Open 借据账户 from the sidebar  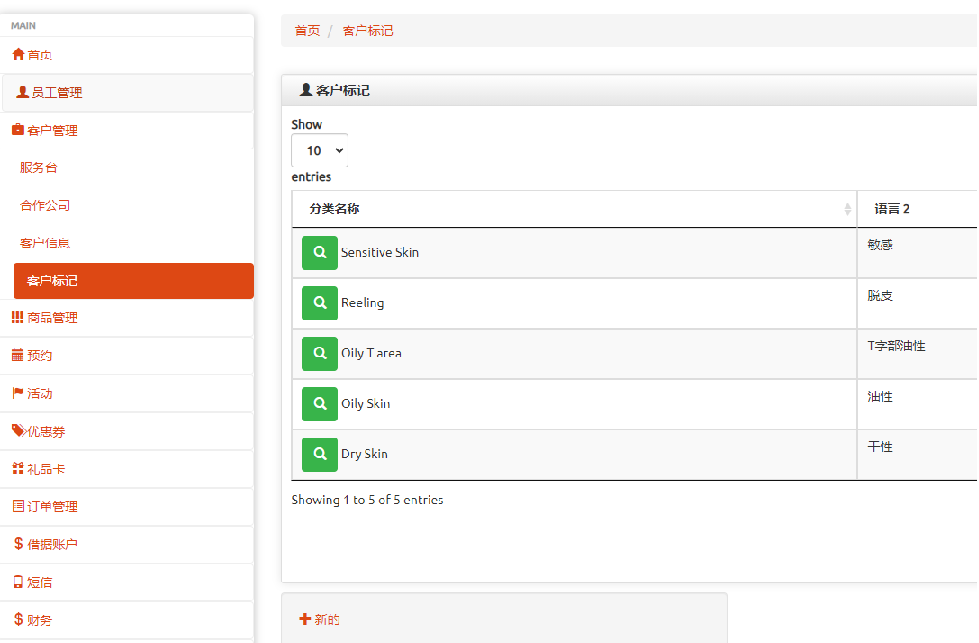pyautogui.click(x=127, y=544)
